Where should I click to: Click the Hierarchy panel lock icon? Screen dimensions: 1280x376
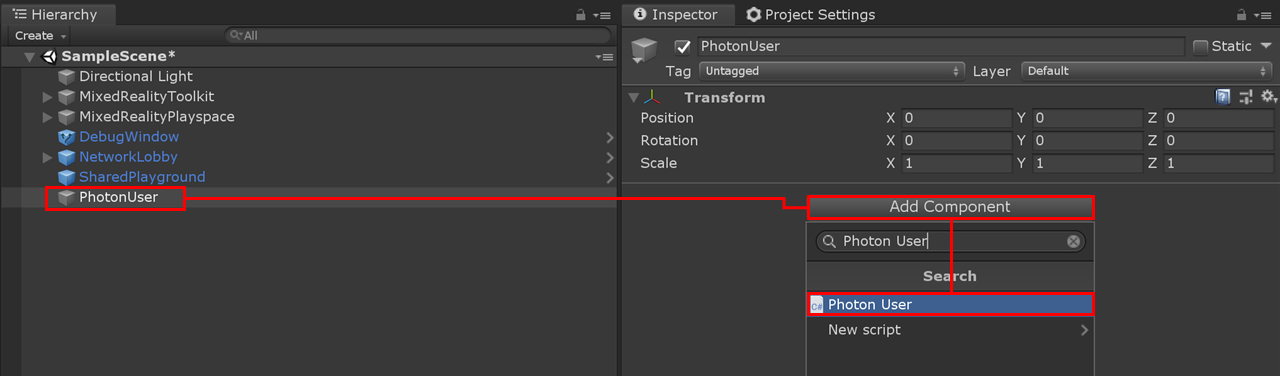(x=581, y=15)
